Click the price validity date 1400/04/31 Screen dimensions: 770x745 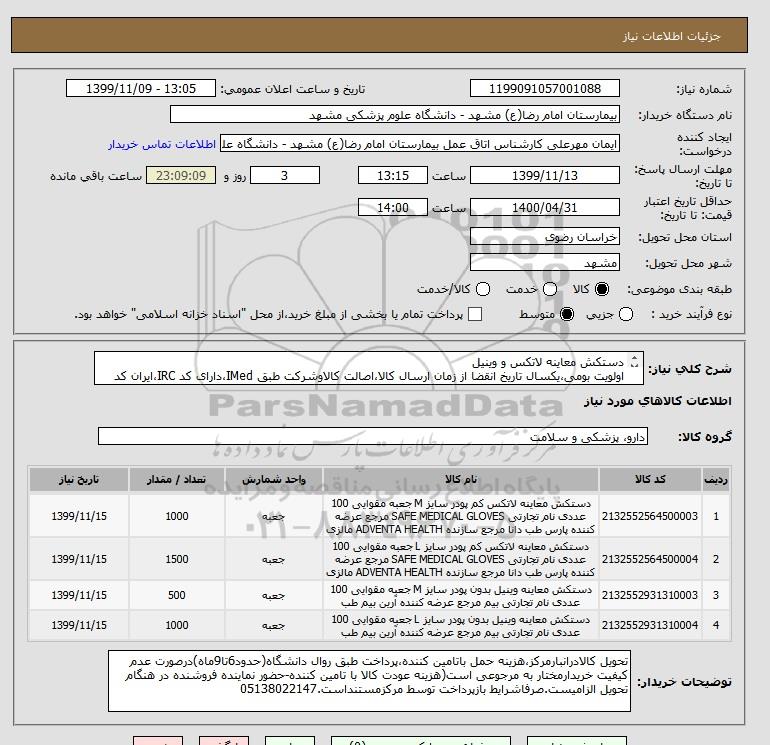coord(545,207)
